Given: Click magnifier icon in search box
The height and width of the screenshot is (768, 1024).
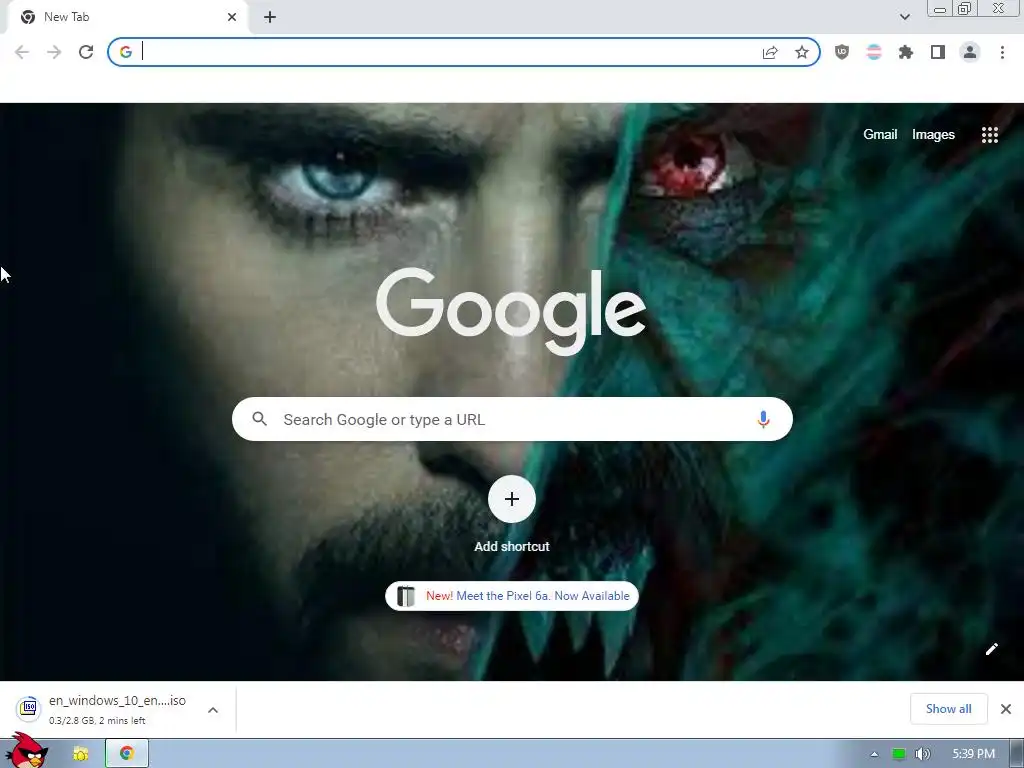Looking at the screenshot, I should (x=259, y=419).
